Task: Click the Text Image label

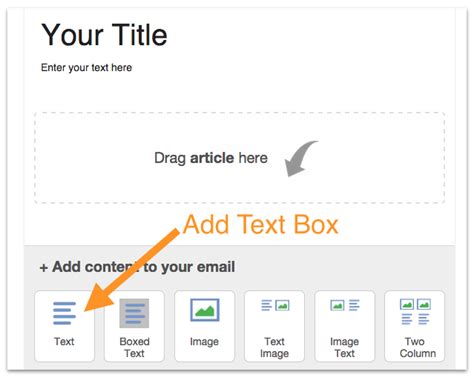Action: [x=275, y=347]
